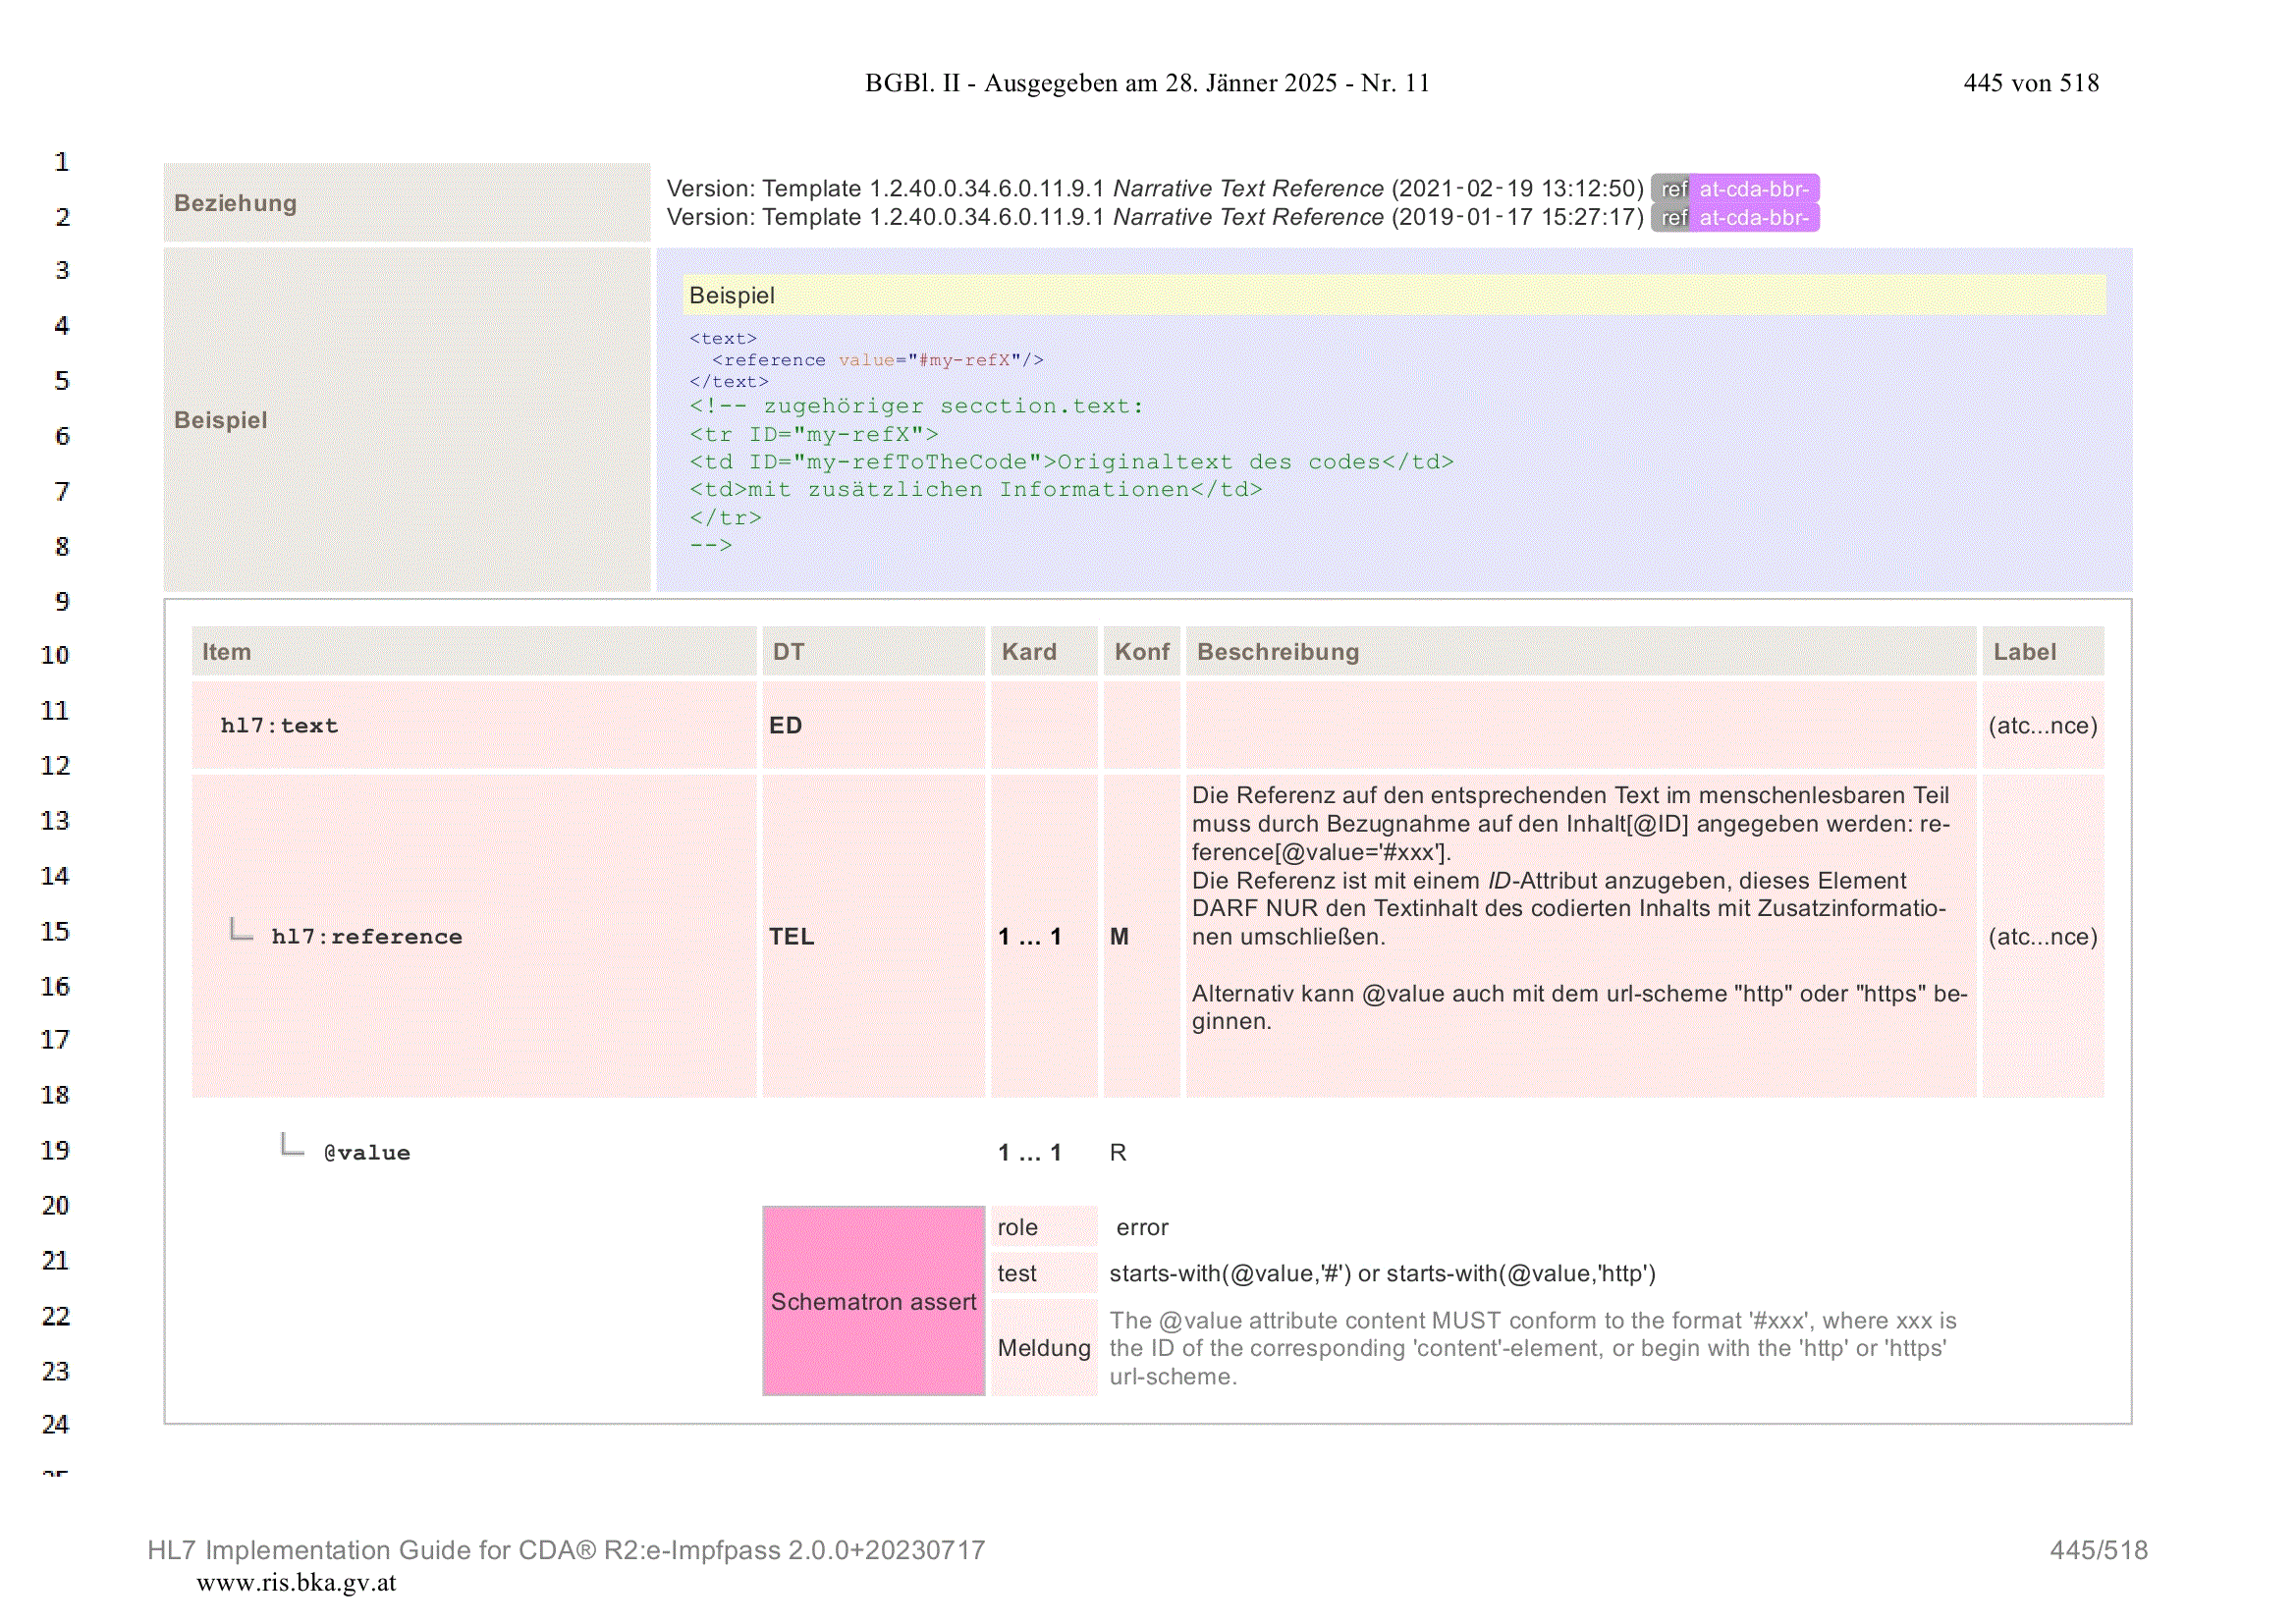Select the hl7:text item
The image size is (2296, 1623).
pos(279,726)
